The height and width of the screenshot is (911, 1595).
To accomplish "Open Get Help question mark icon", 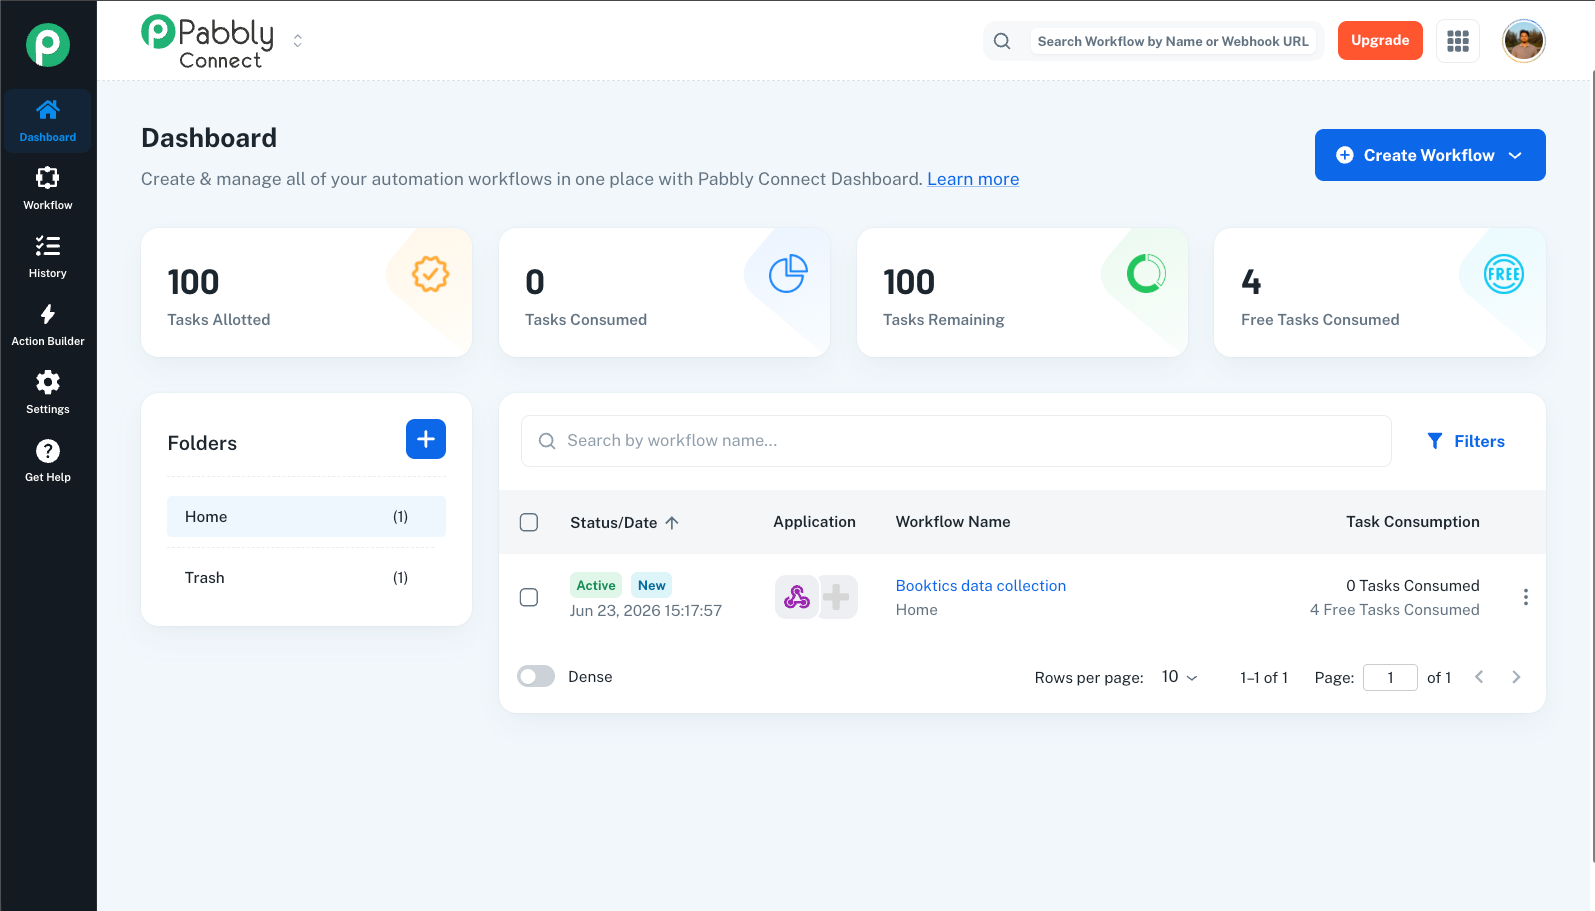I will [47, 450].
